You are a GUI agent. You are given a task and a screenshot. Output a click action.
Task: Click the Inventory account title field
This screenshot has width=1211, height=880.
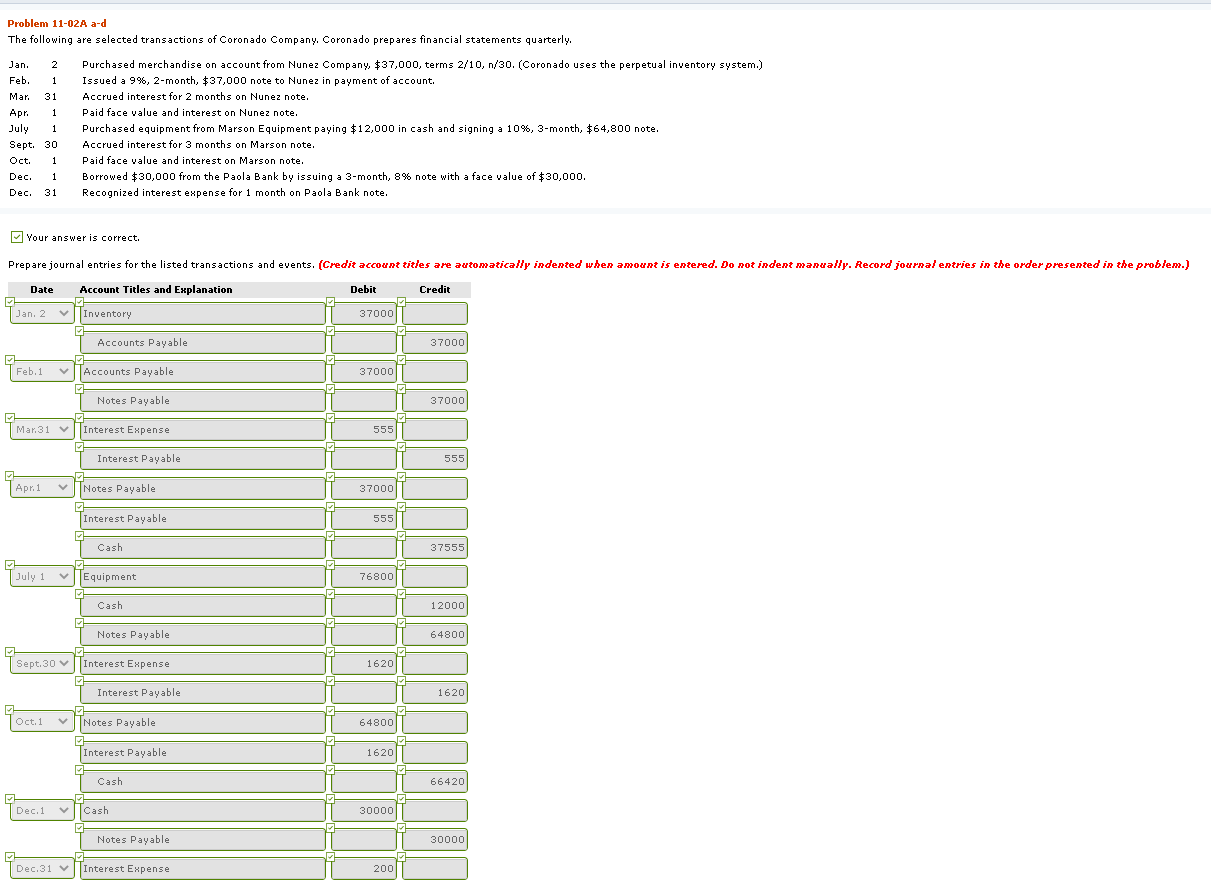point(200,313)
